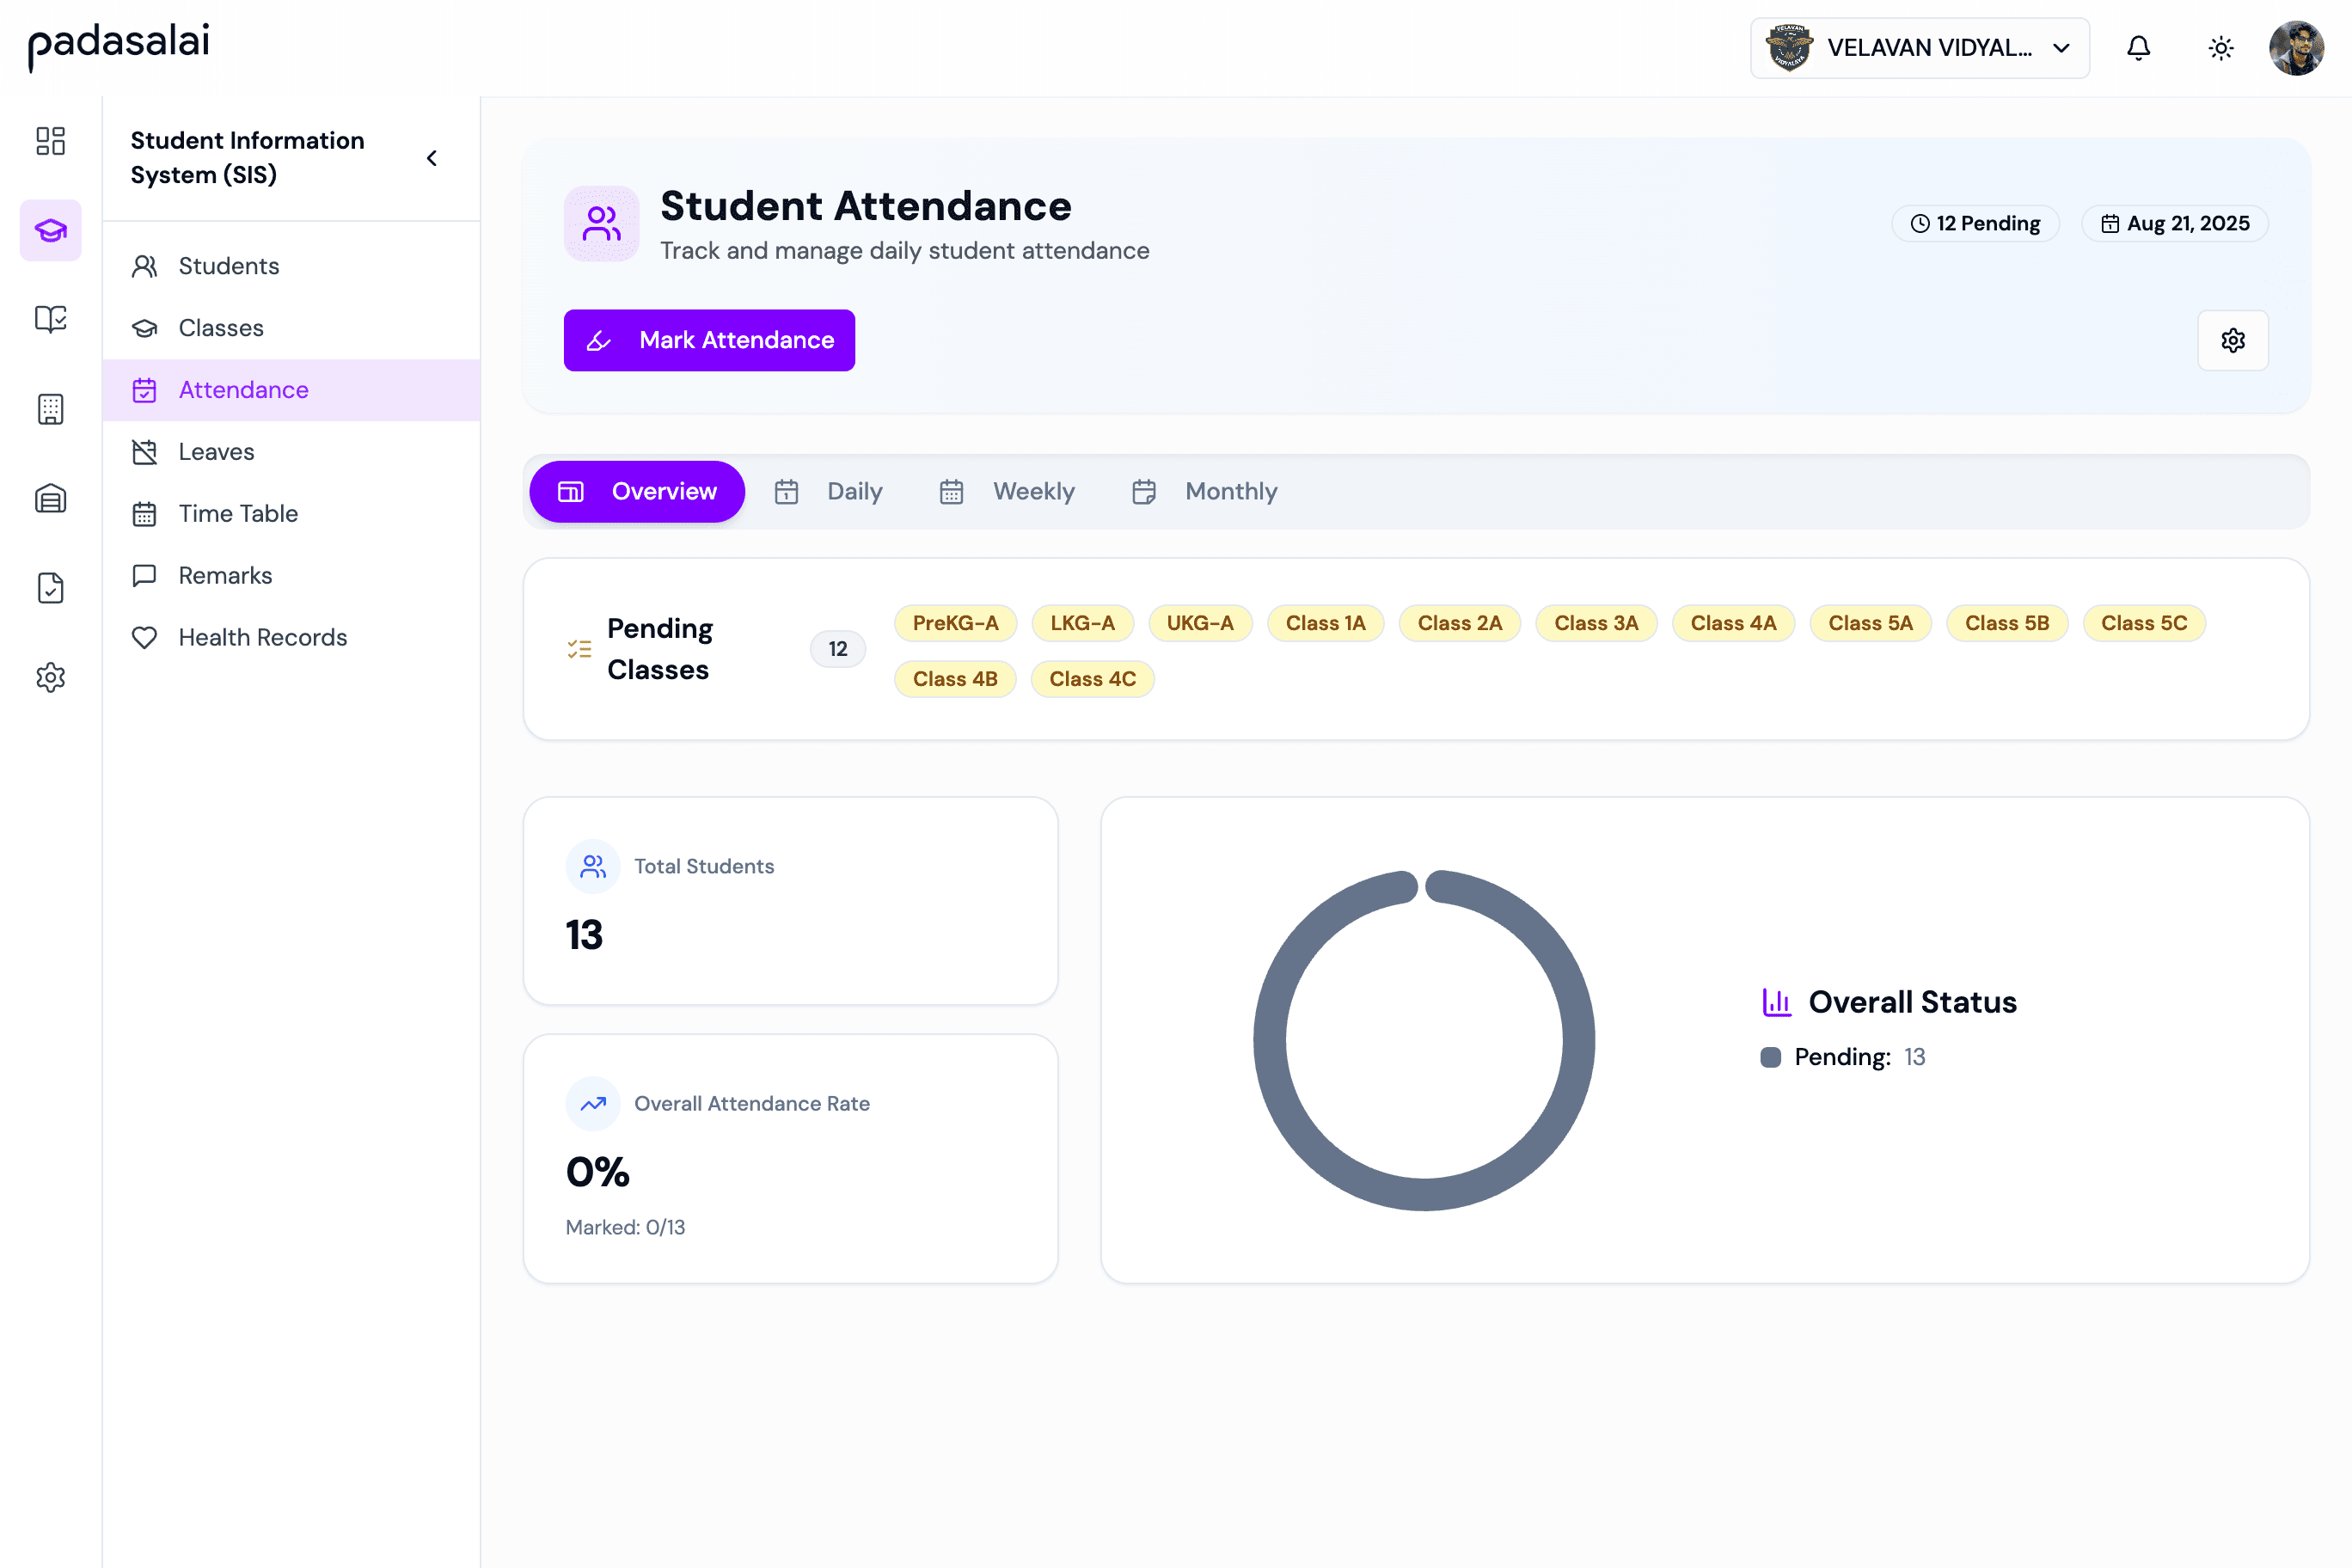Switch to the Monthly attendance tab
Screen dimensions: 2352x1568
click(1204, 491)
